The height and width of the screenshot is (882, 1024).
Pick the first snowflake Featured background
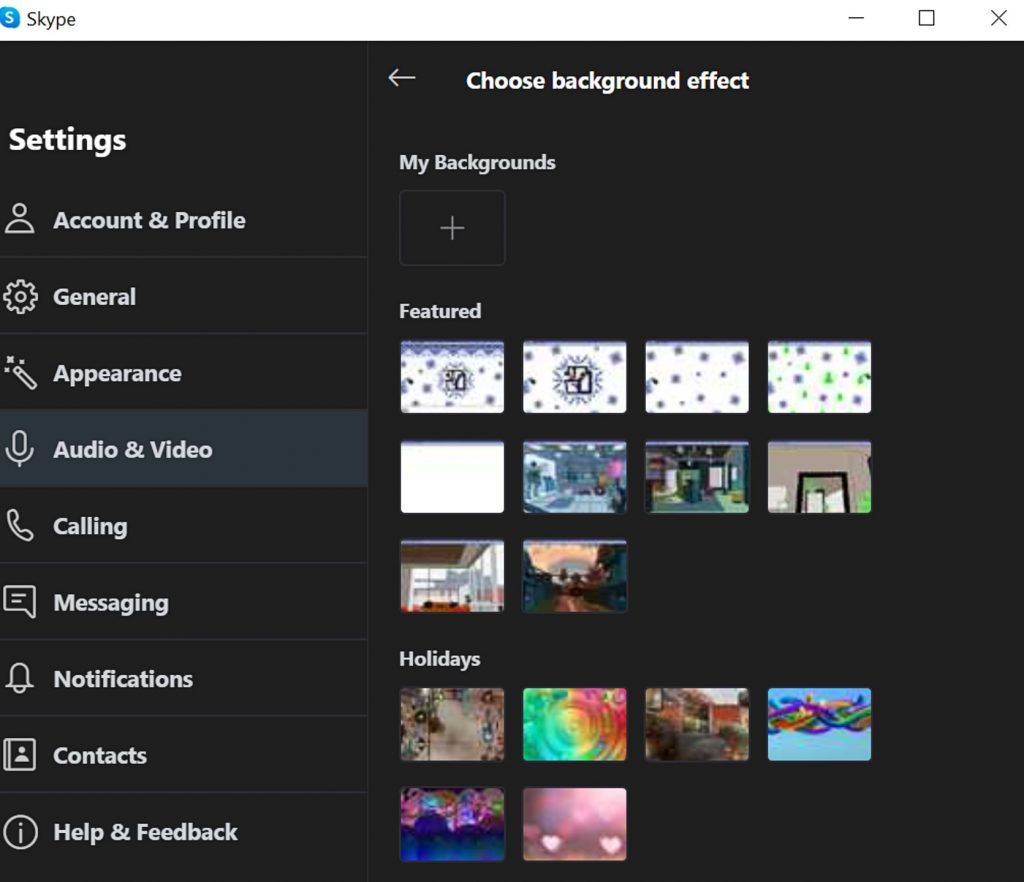coord(452,377)
